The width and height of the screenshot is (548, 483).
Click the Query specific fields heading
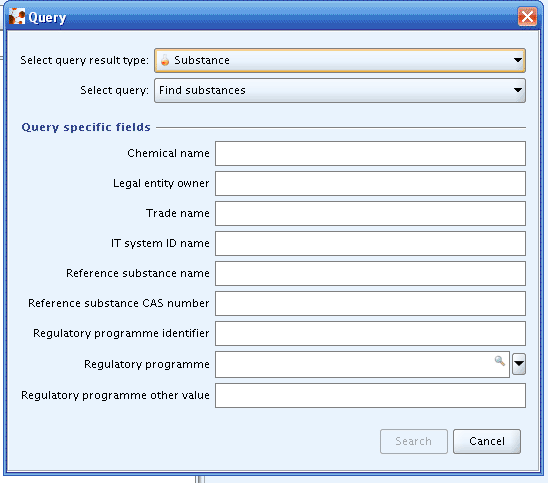[86, 127]
